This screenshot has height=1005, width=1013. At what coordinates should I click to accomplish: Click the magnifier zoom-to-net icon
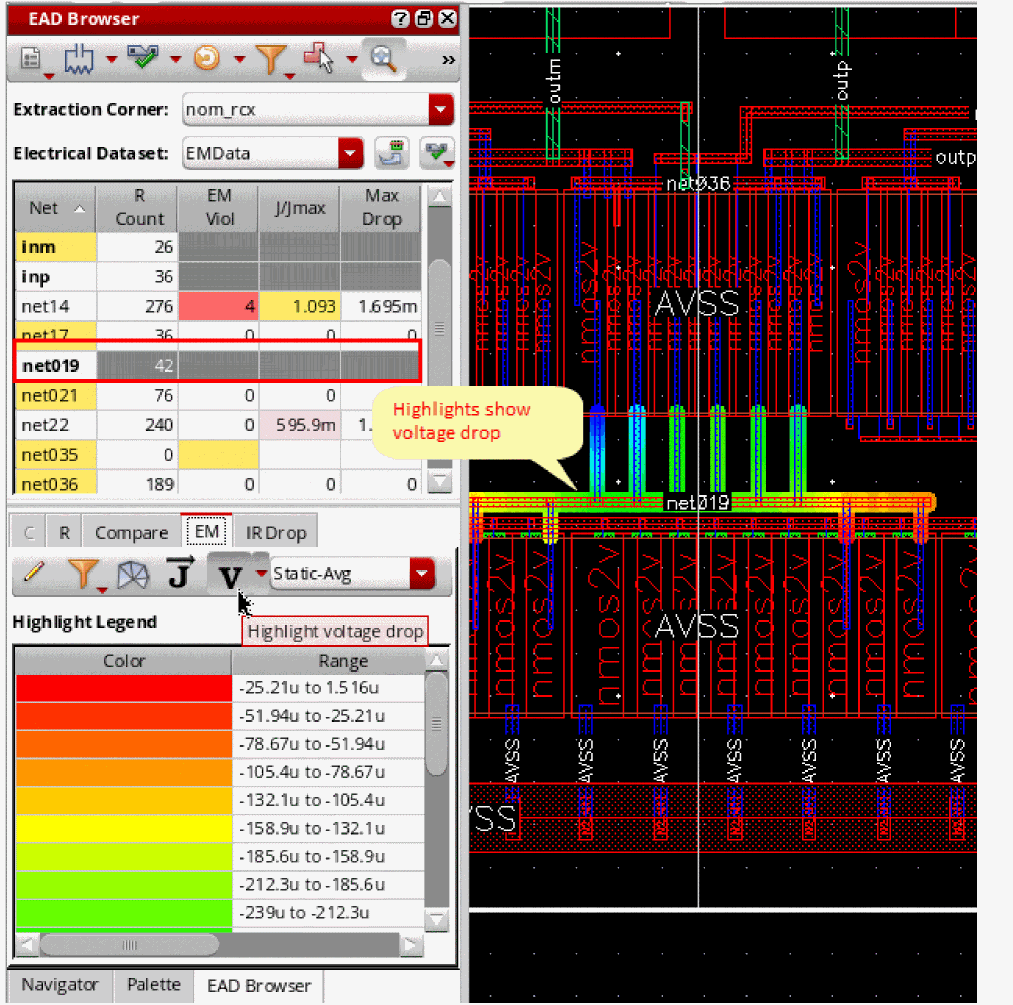click(x=382, y=58)
